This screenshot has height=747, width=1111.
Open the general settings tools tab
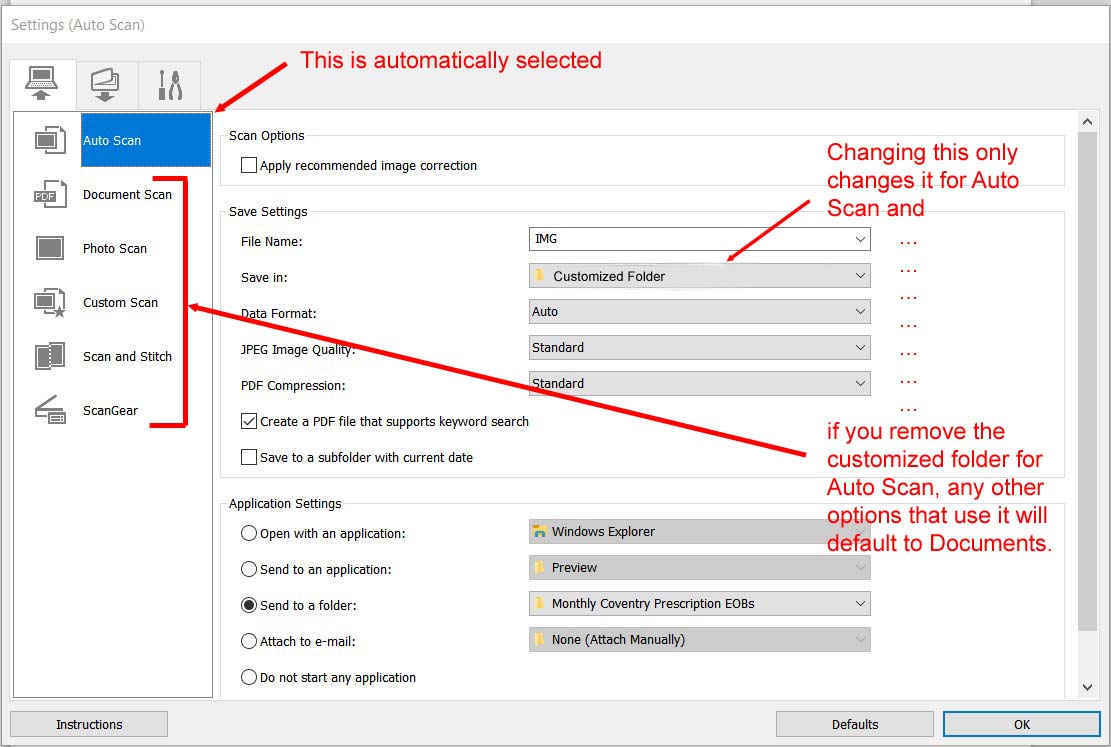tap(169, 85)
